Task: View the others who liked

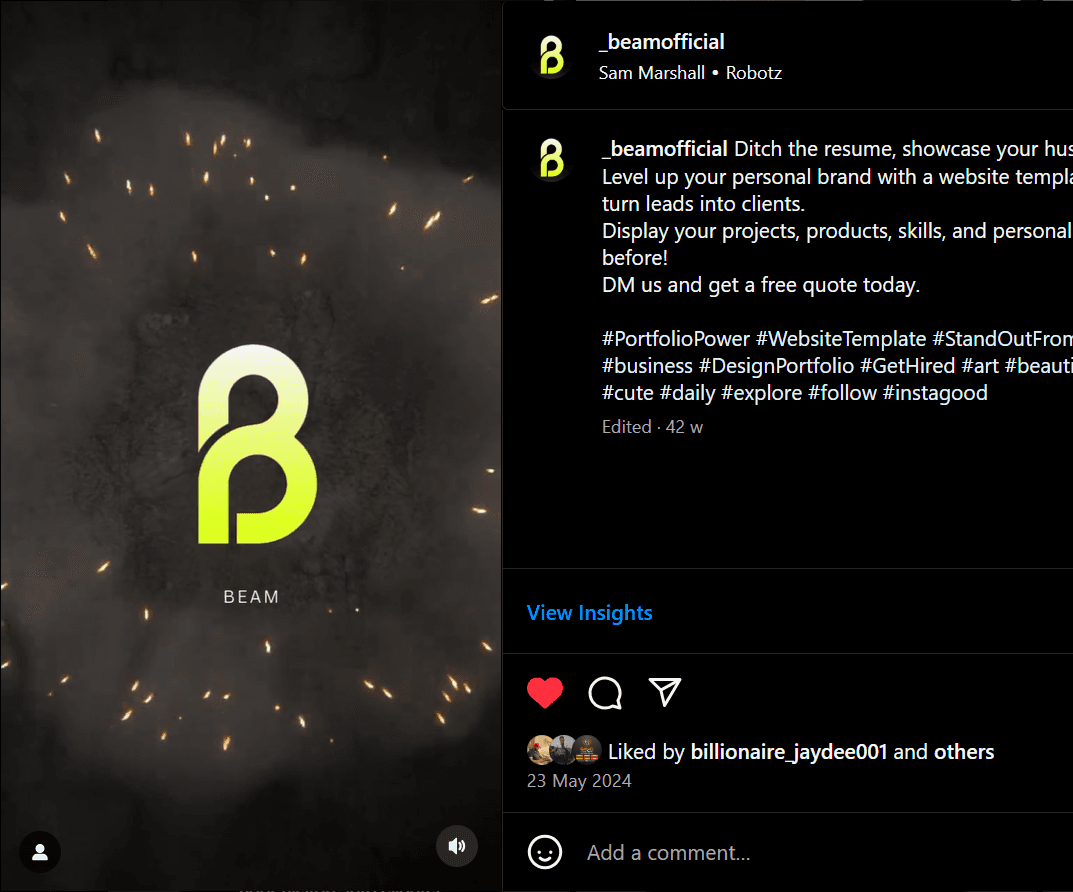Action: point(964,751)
